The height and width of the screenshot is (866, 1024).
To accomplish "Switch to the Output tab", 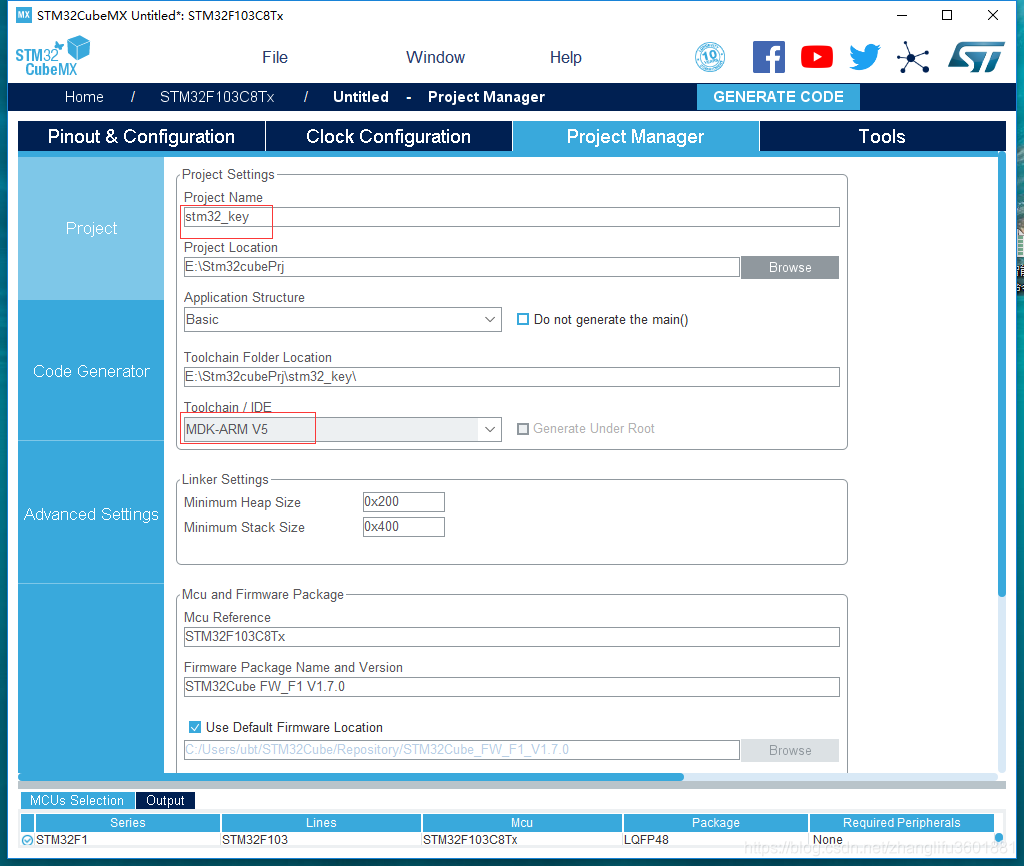I will 165,801.
